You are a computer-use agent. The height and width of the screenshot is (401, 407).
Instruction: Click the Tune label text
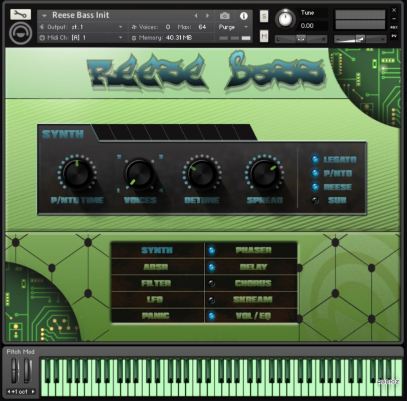tap(307, 13)
